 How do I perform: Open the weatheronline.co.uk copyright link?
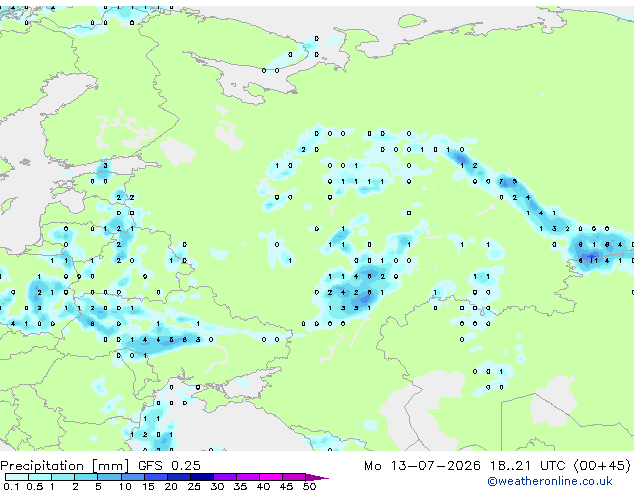point(550,481)
